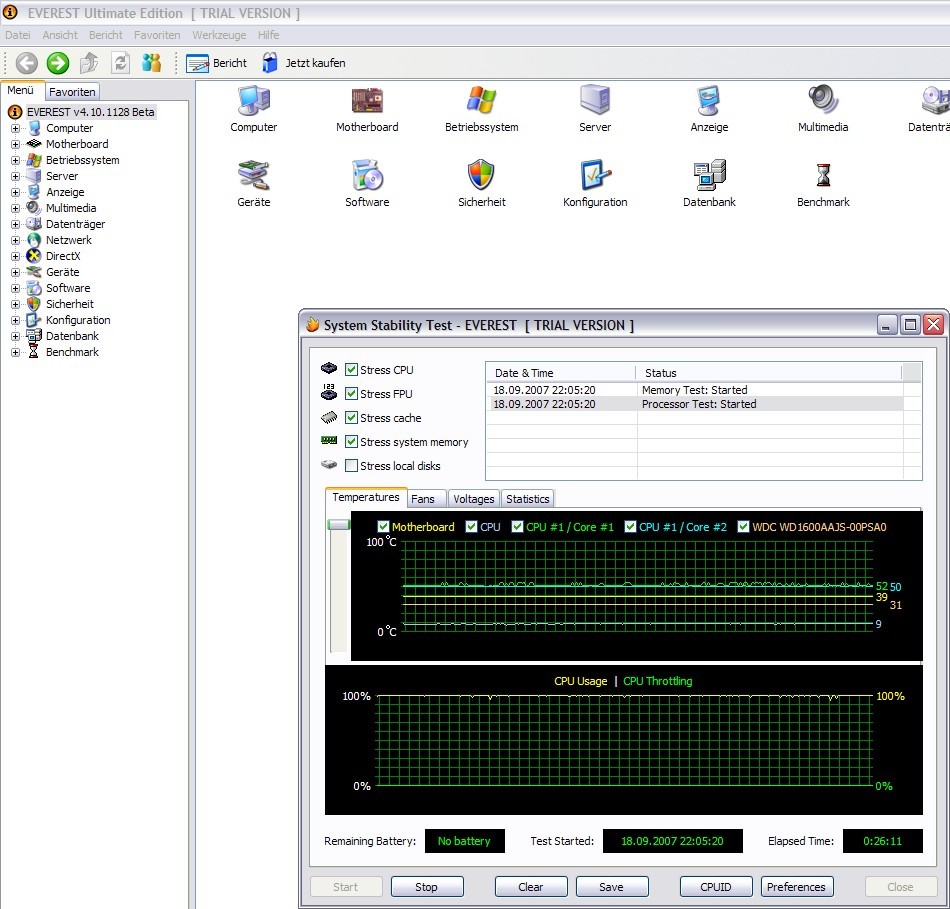Viewport: 950px width, 909px height.
Task: Open the Benchmark hourglass icon in main pane
Action: (x=823, y=175)
